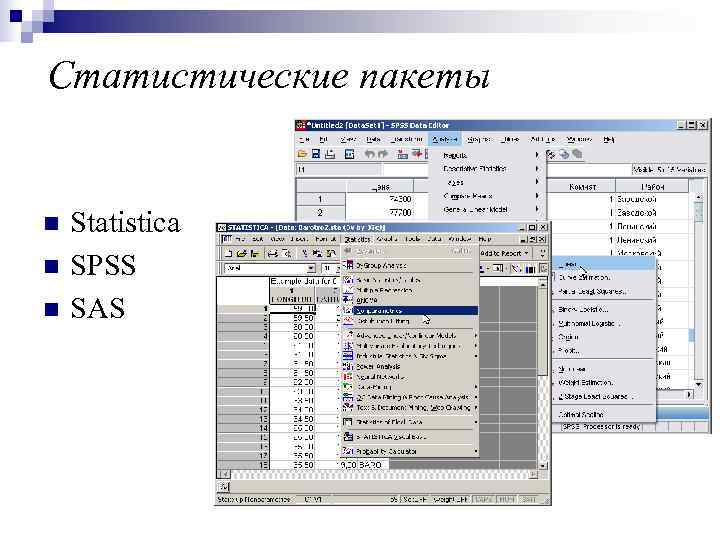The width and height of the screenshot is (720, 540).
Task: Click the STATISTICA spreadsheet tab icon at bottom
Action: pyautogui.click(x=224, y=486)
